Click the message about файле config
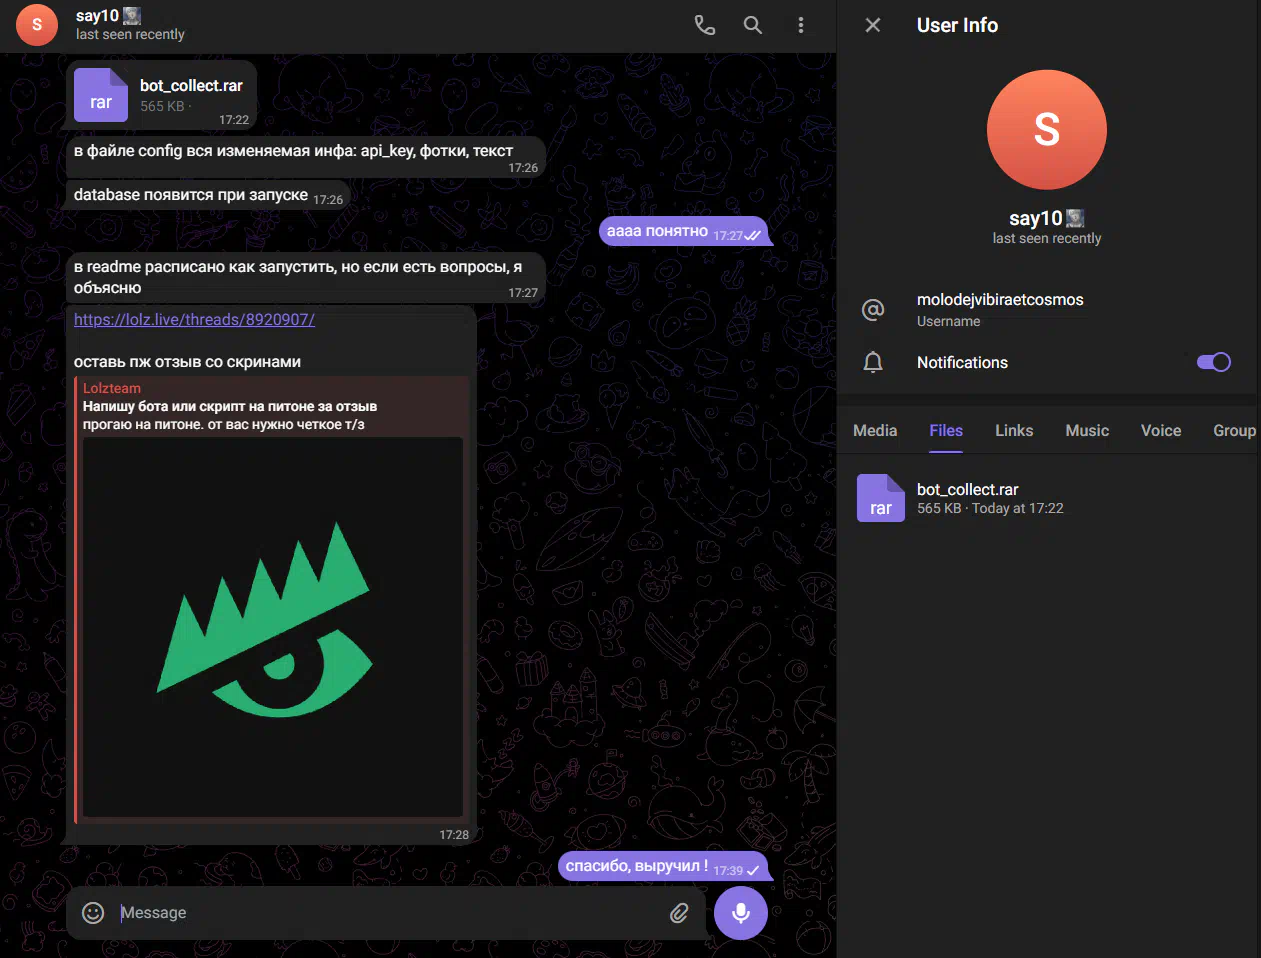 pyautogui.click(x=306, y=157)
